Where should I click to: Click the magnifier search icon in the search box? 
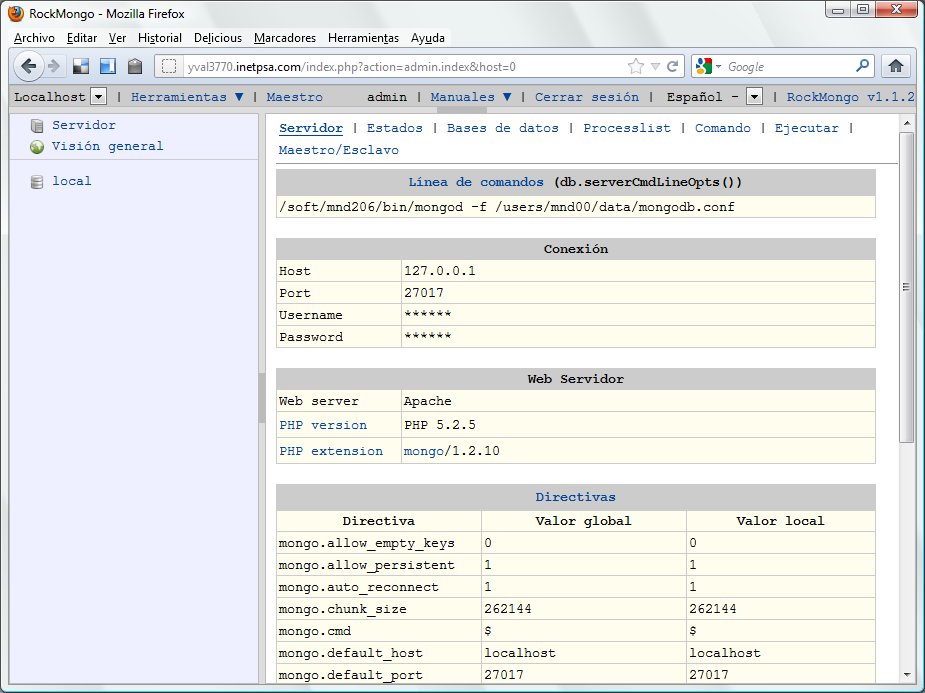[x=862, y=66]
